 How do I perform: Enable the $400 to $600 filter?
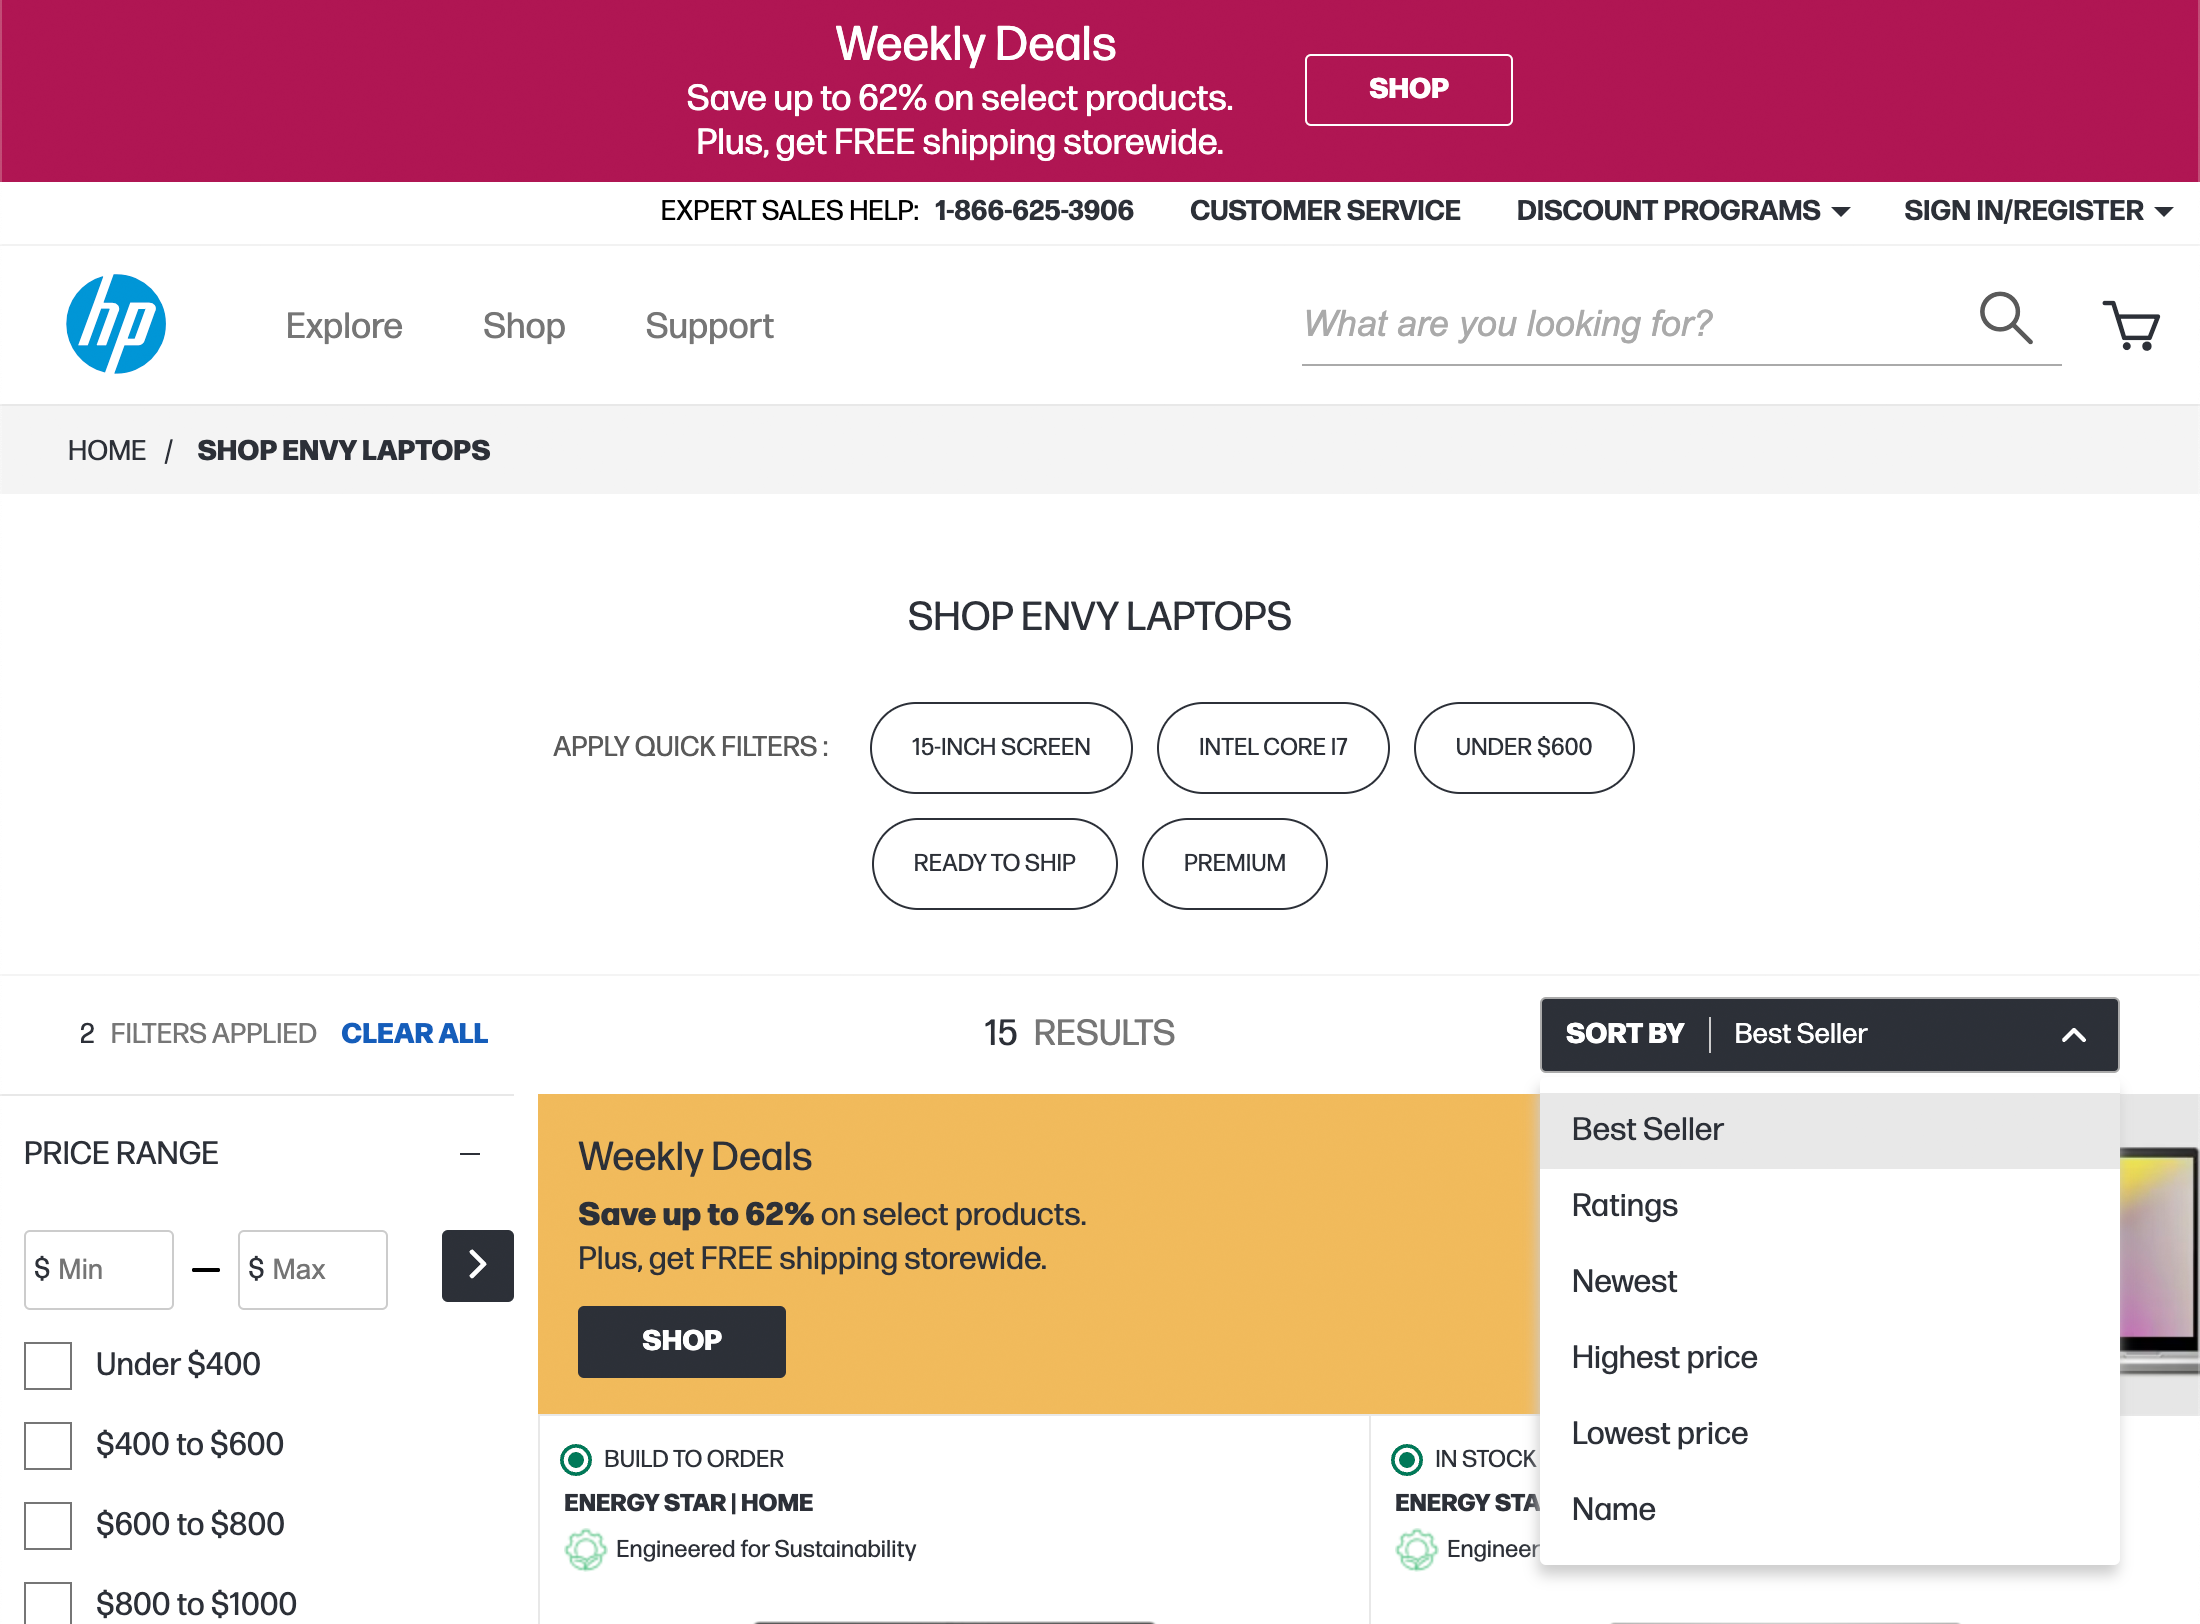pos(48,1445)
